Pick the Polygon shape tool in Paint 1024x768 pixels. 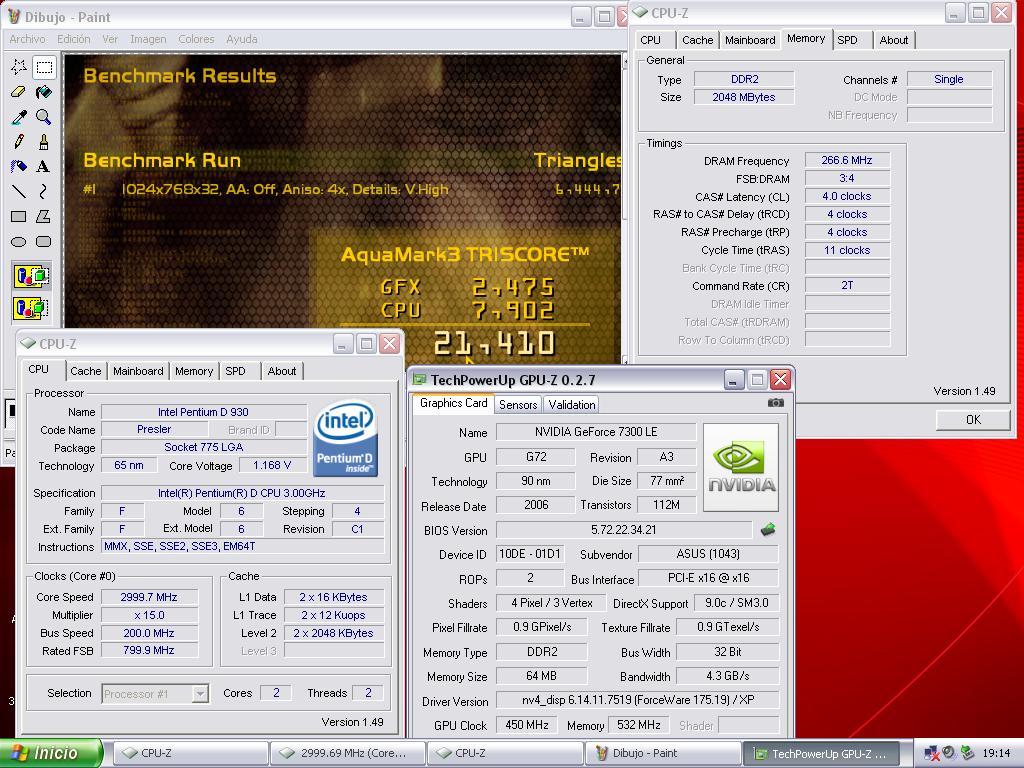tap(44, 216)
